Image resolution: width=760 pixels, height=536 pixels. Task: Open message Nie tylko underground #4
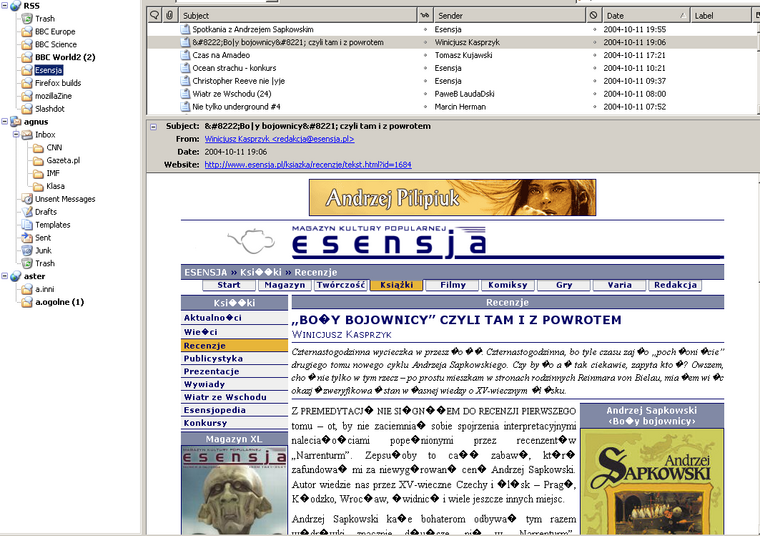[236, 107]
